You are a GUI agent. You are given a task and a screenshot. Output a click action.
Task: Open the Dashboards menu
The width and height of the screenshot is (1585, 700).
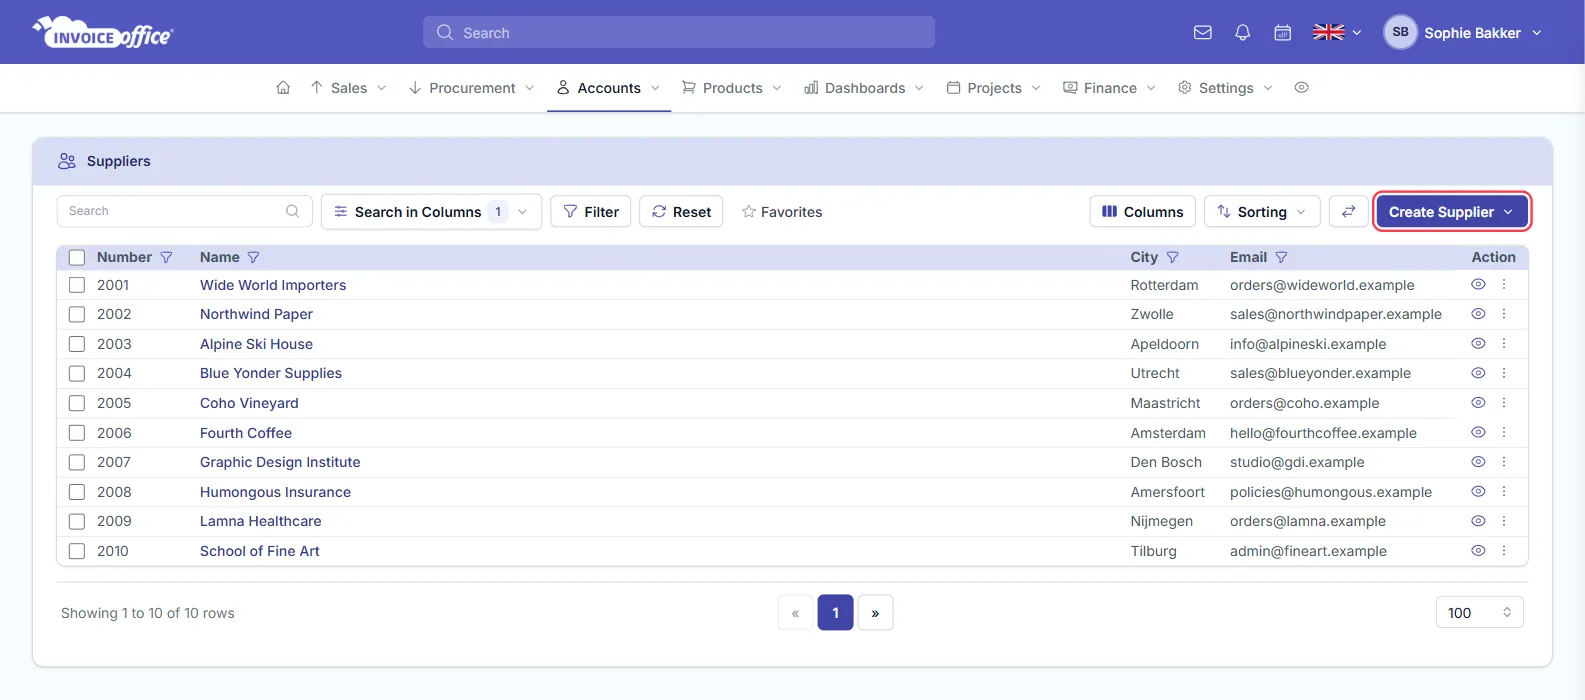coord(864,88)
